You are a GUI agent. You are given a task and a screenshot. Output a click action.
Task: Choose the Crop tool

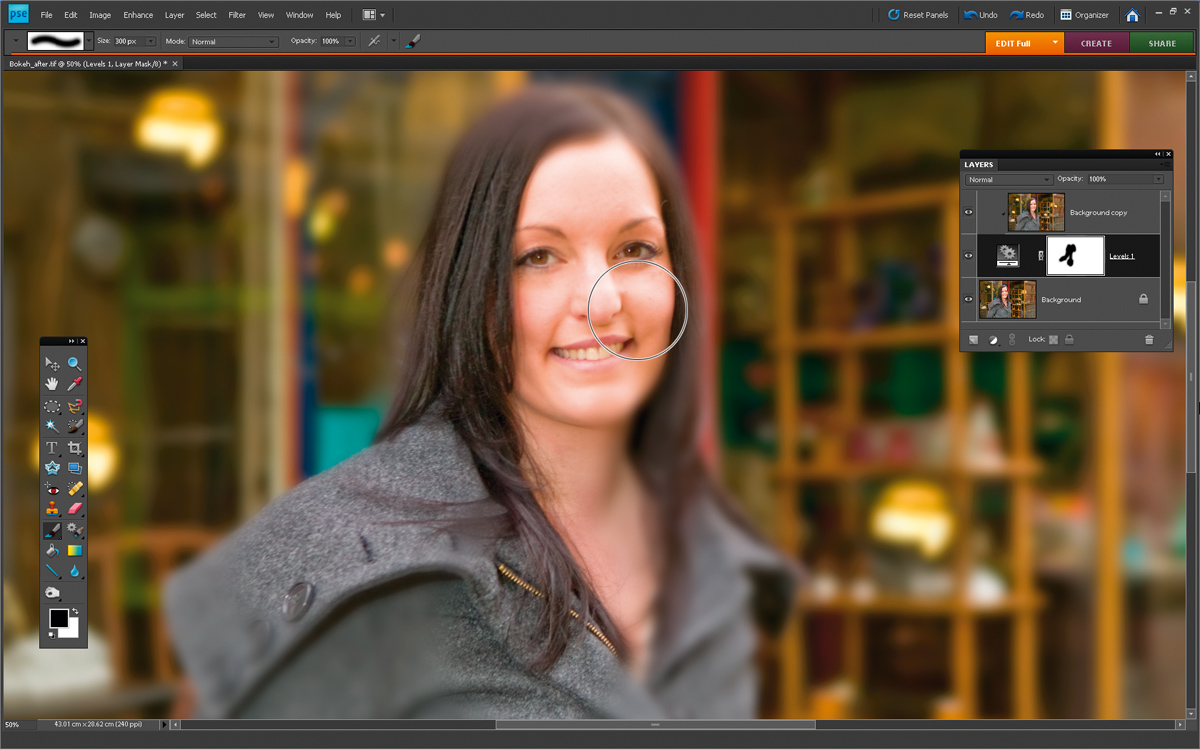pos(75,448)
